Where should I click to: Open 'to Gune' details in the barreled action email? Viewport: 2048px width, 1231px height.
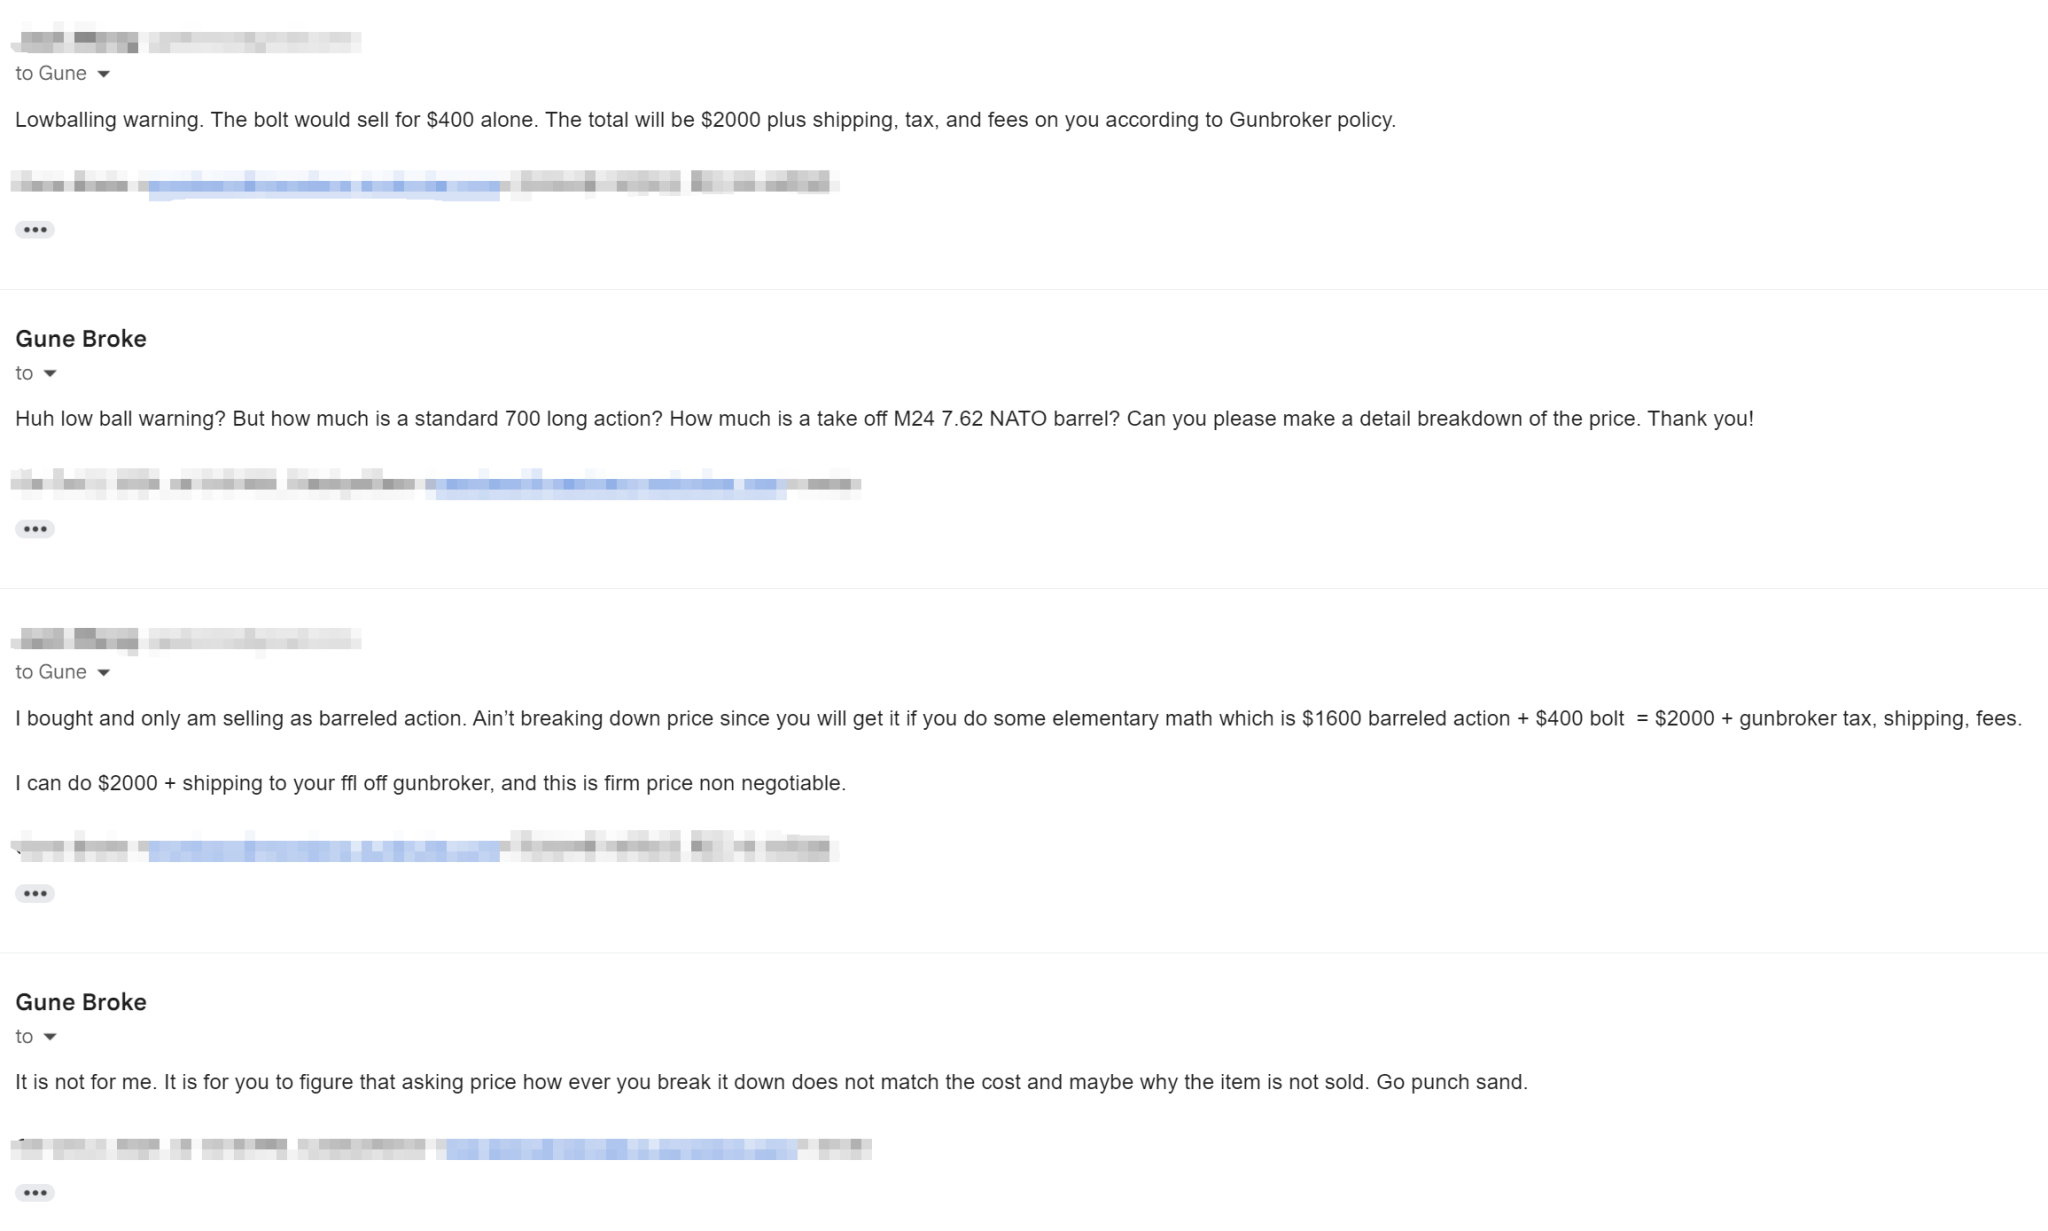click(103, 673)
